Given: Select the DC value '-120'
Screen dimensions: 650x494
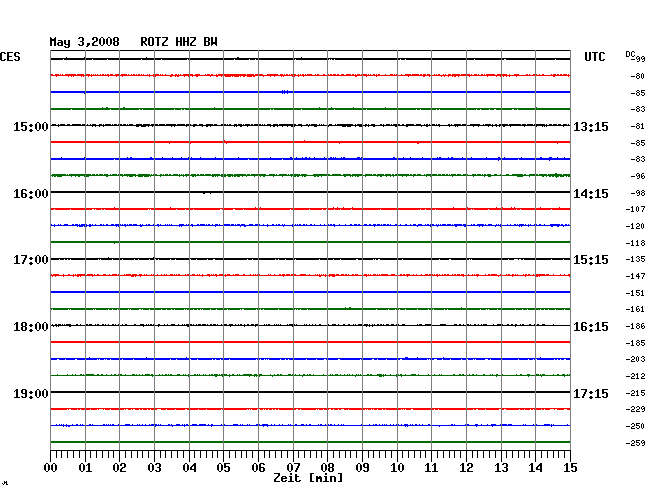Looking at the screenshot, I should pos(635,226).
